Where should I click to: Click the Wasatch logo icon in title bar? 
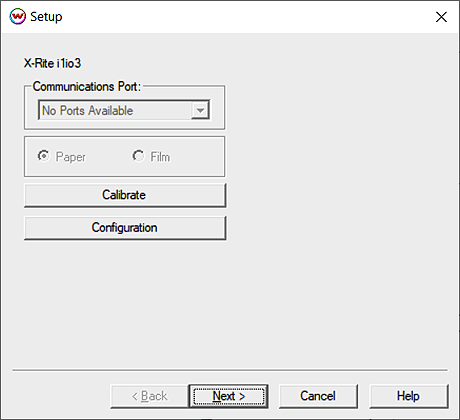pos(17,16)
